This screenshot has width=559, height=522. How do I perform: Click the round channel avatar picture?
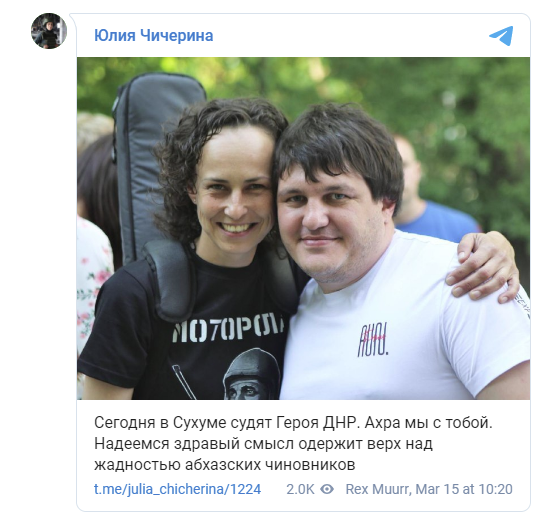point(49,31)
